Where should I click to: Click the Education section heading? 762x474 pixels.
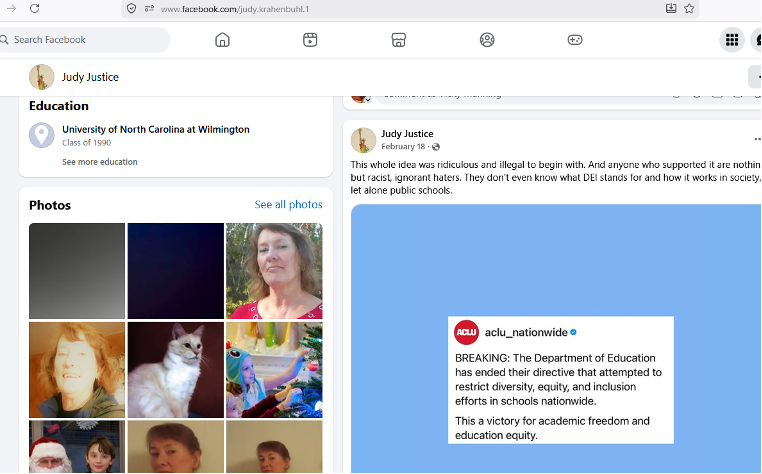[59, 105]
